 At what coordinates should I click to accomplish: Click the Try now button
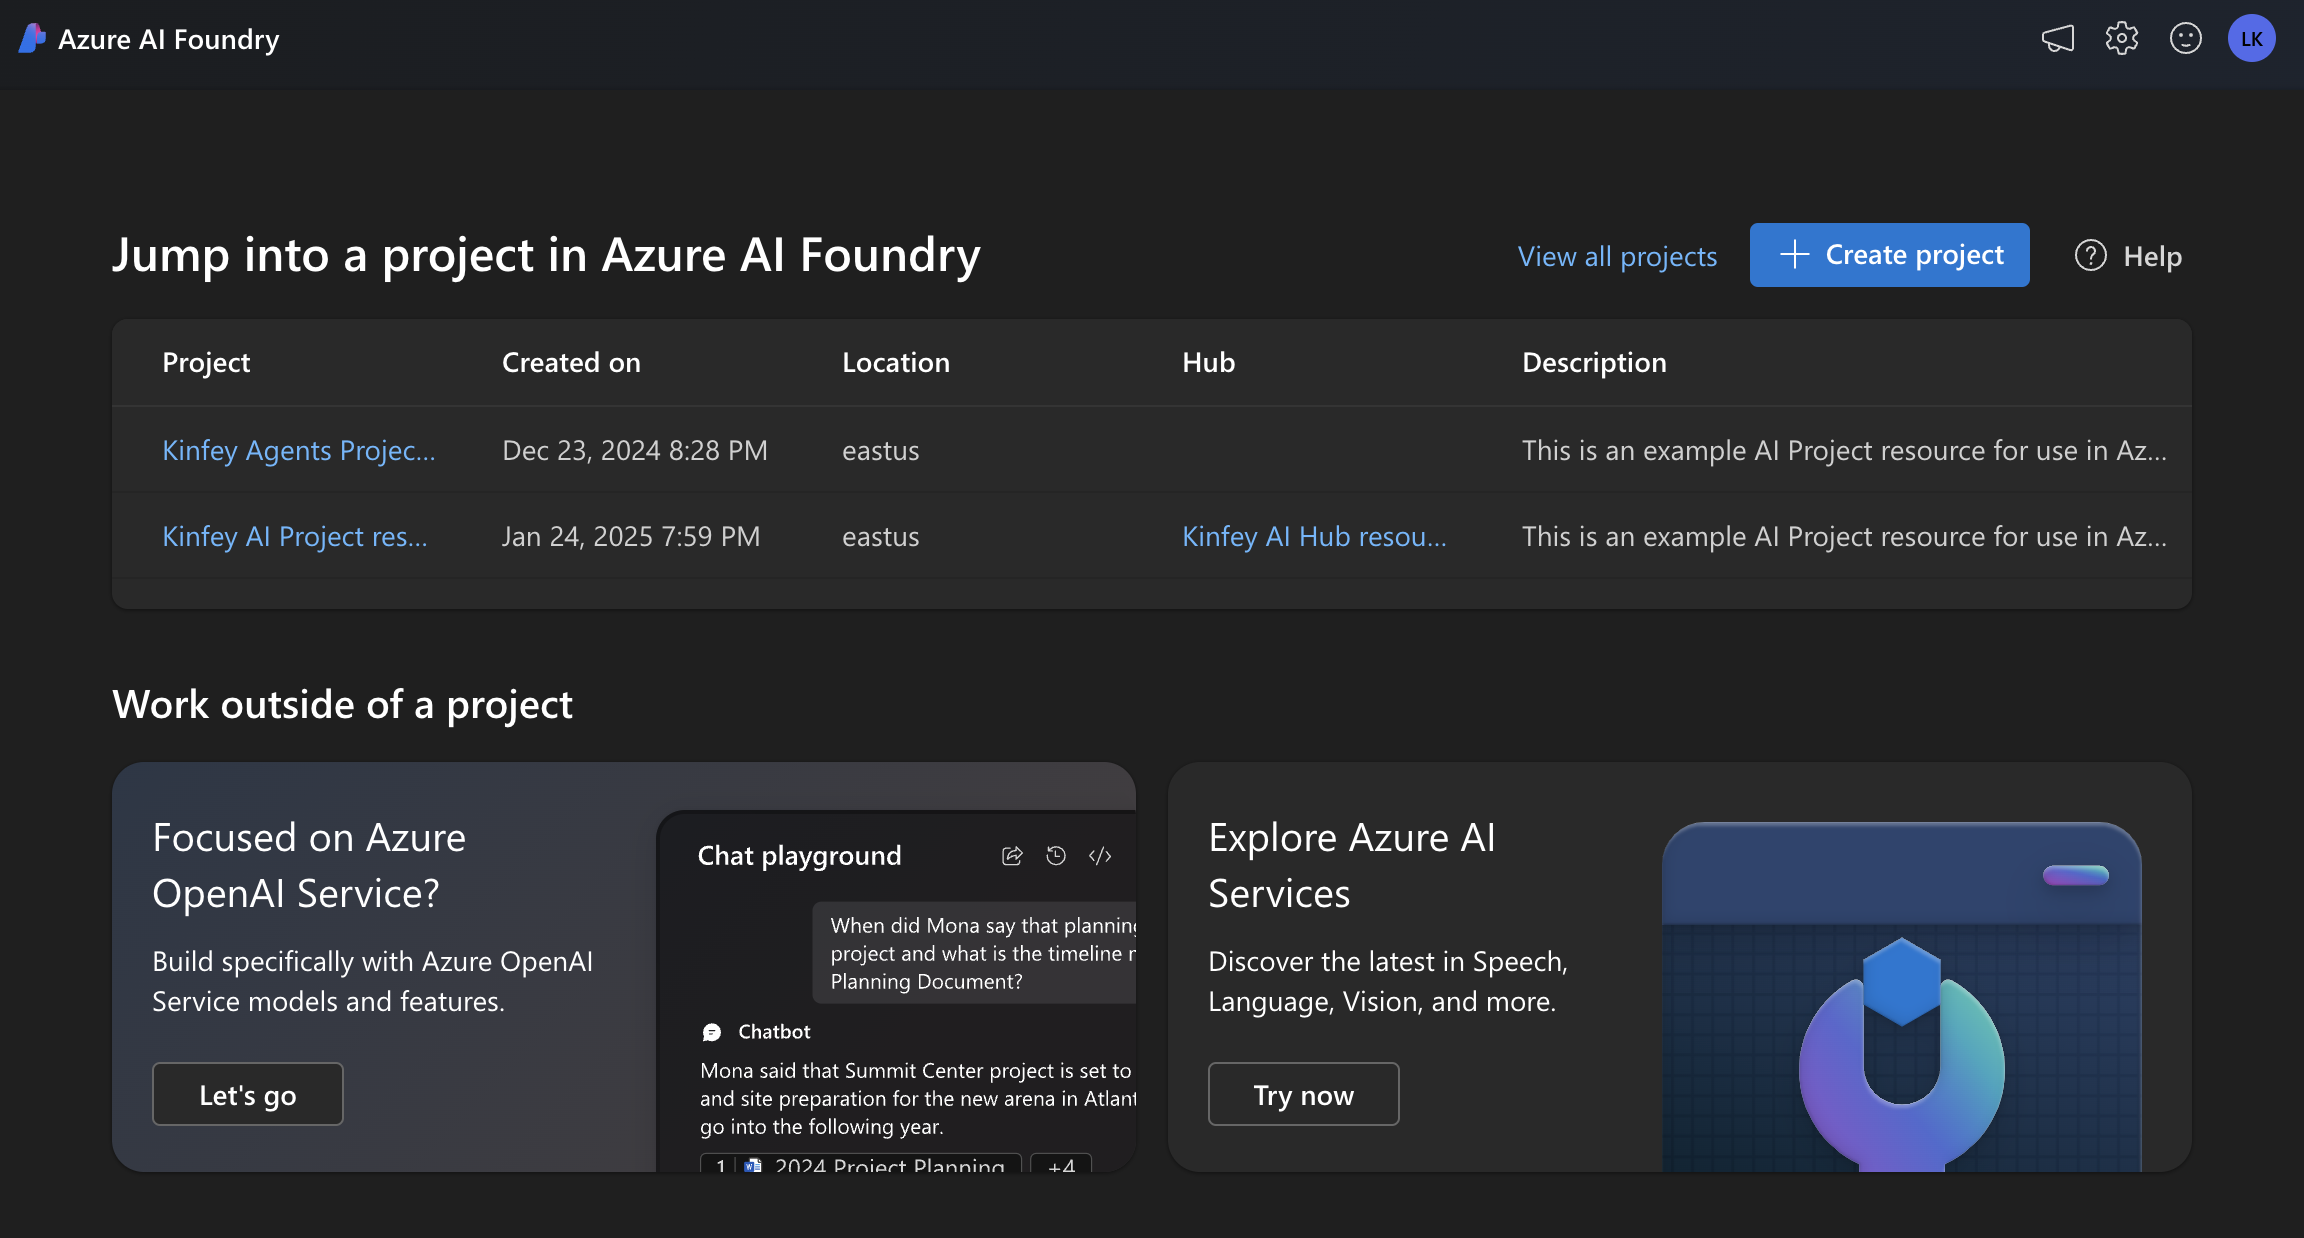1304,1094
